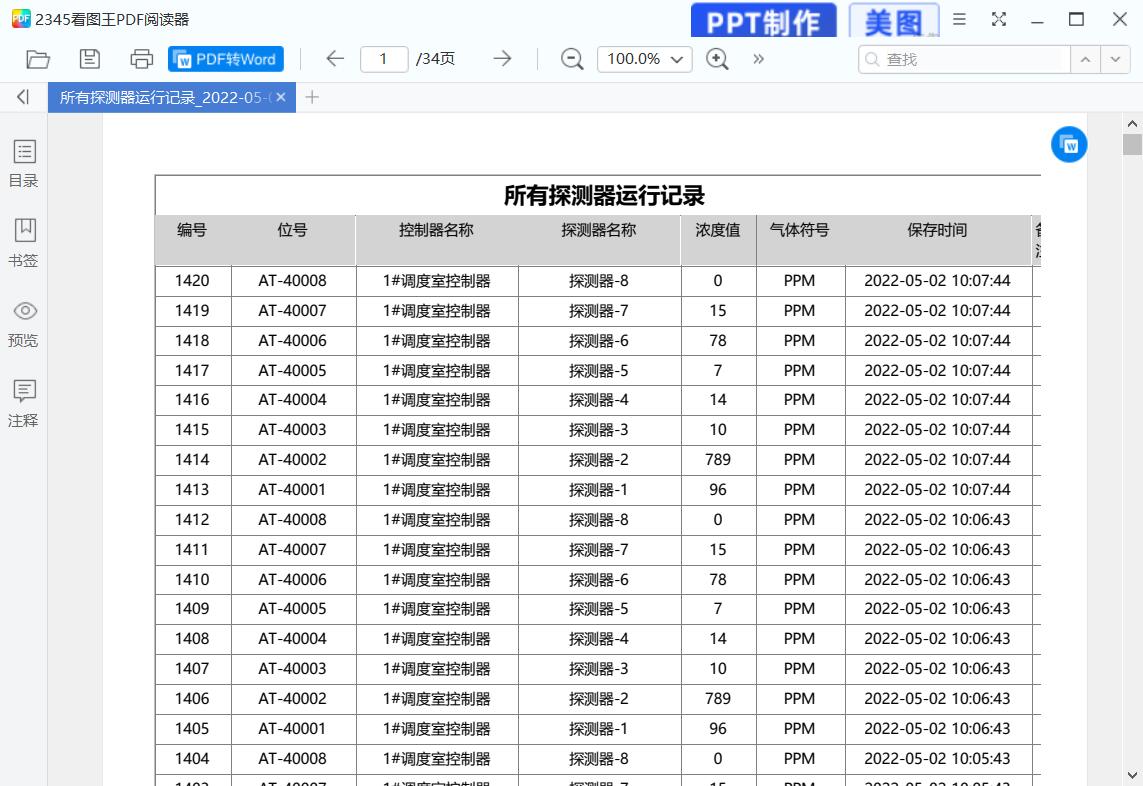Click the zoom out magnifier icon
The width and height of the screenshot is (1143, 786).
pos(572,59)
